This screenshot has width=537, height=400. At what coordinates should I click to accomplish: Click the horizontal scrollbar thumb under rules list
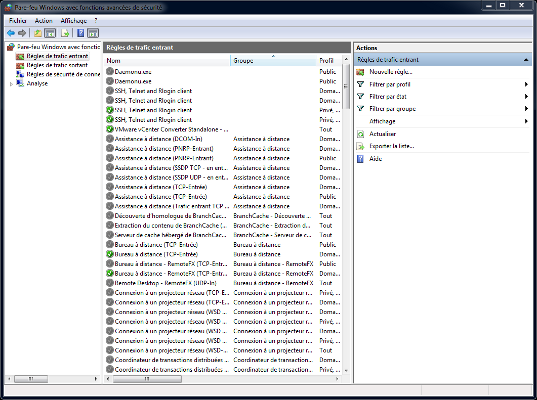click(147, 379)
